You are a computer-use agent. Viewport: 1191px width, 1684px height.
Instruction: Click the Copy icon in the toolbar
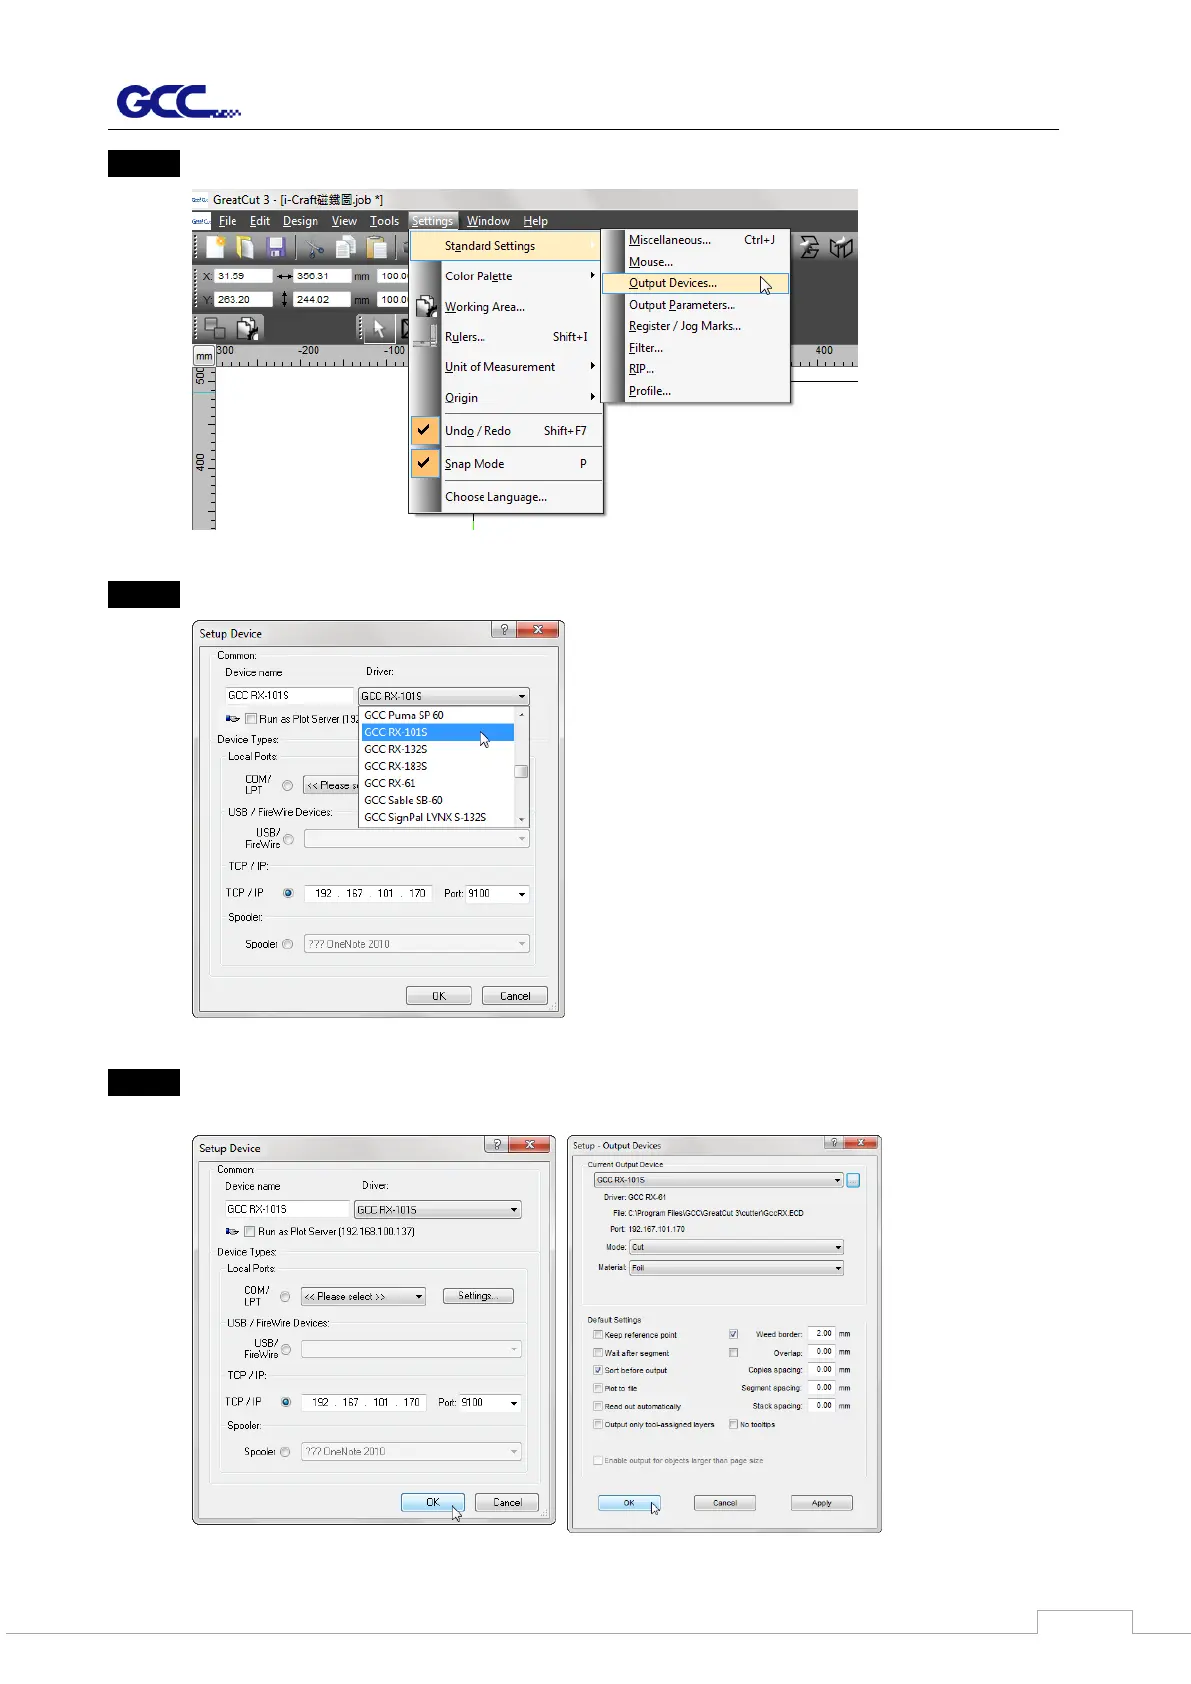point(346,247)
